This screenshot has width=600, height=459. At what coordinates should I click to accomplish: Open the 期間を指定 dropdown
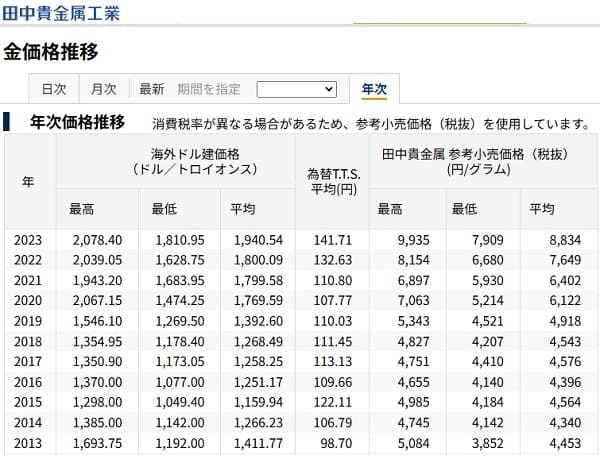coord(297,89)
